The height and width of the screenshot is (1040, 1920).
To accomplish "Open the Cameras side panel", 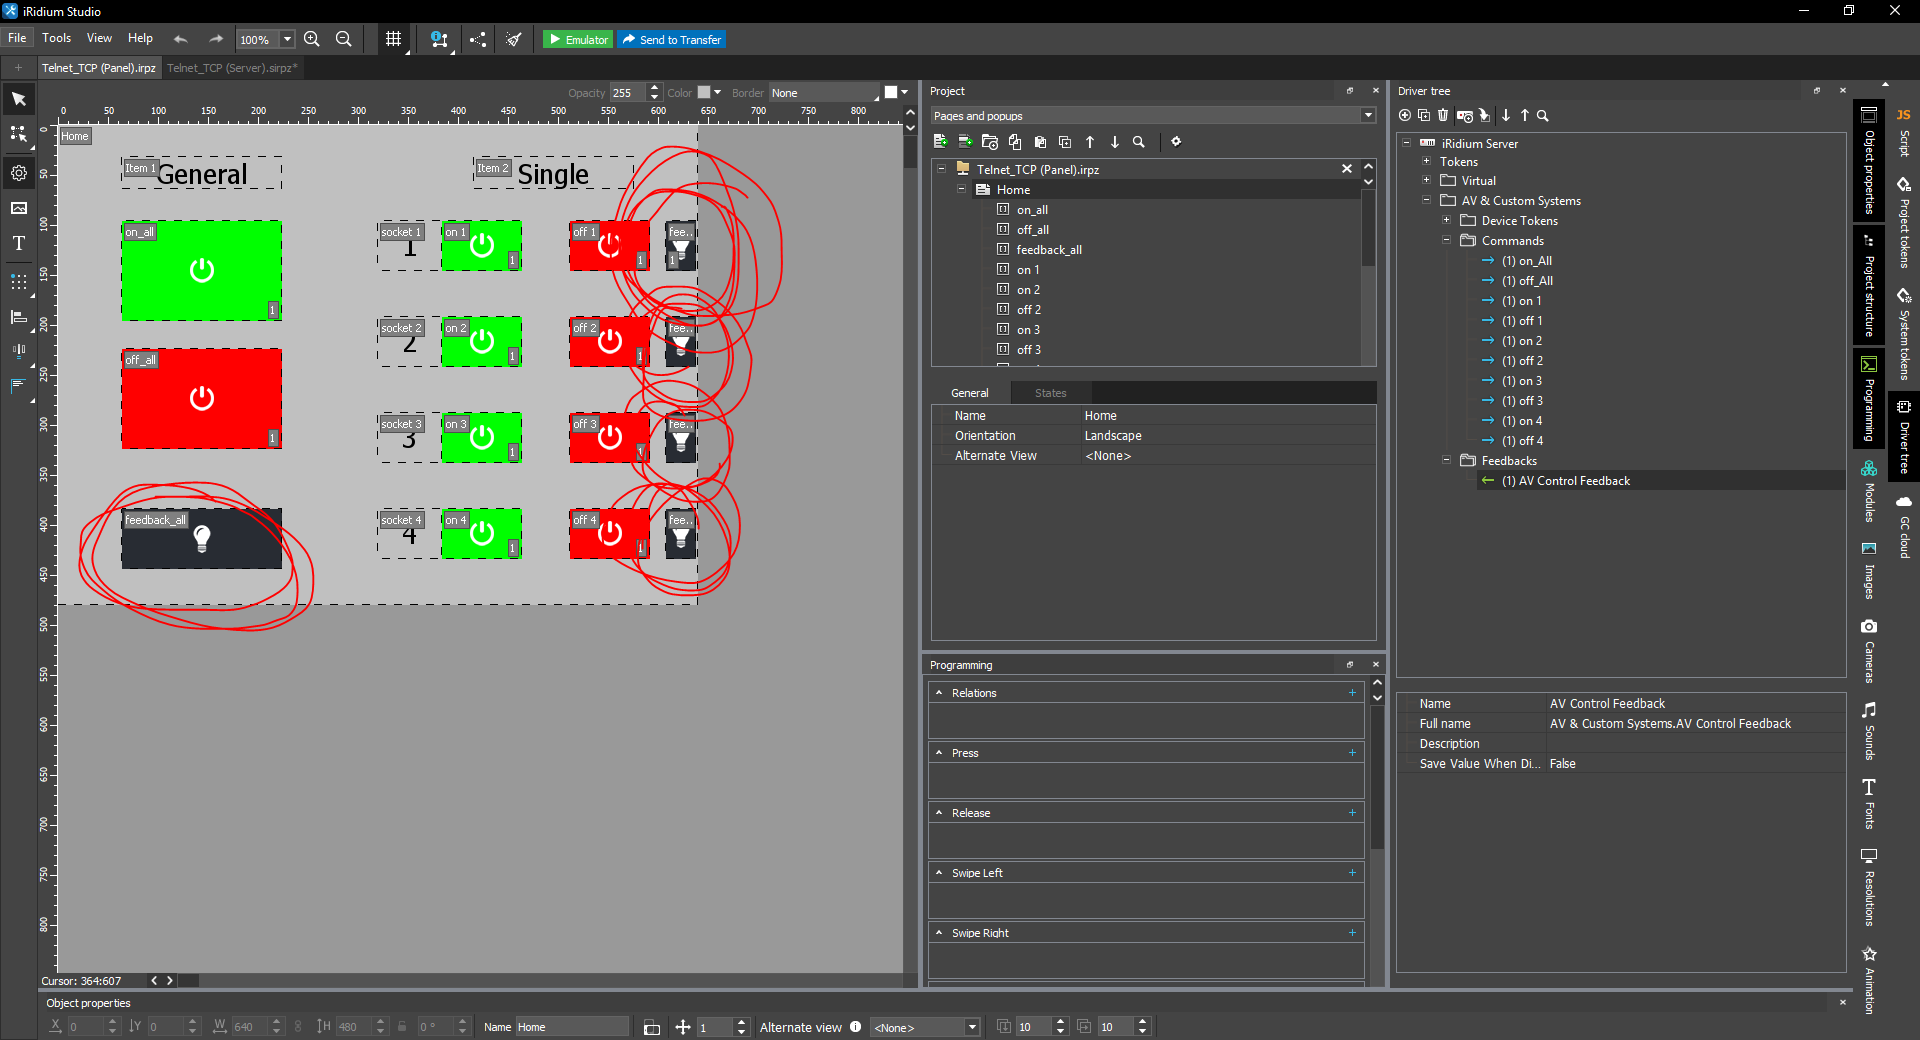I will (x=1868, y=650).
